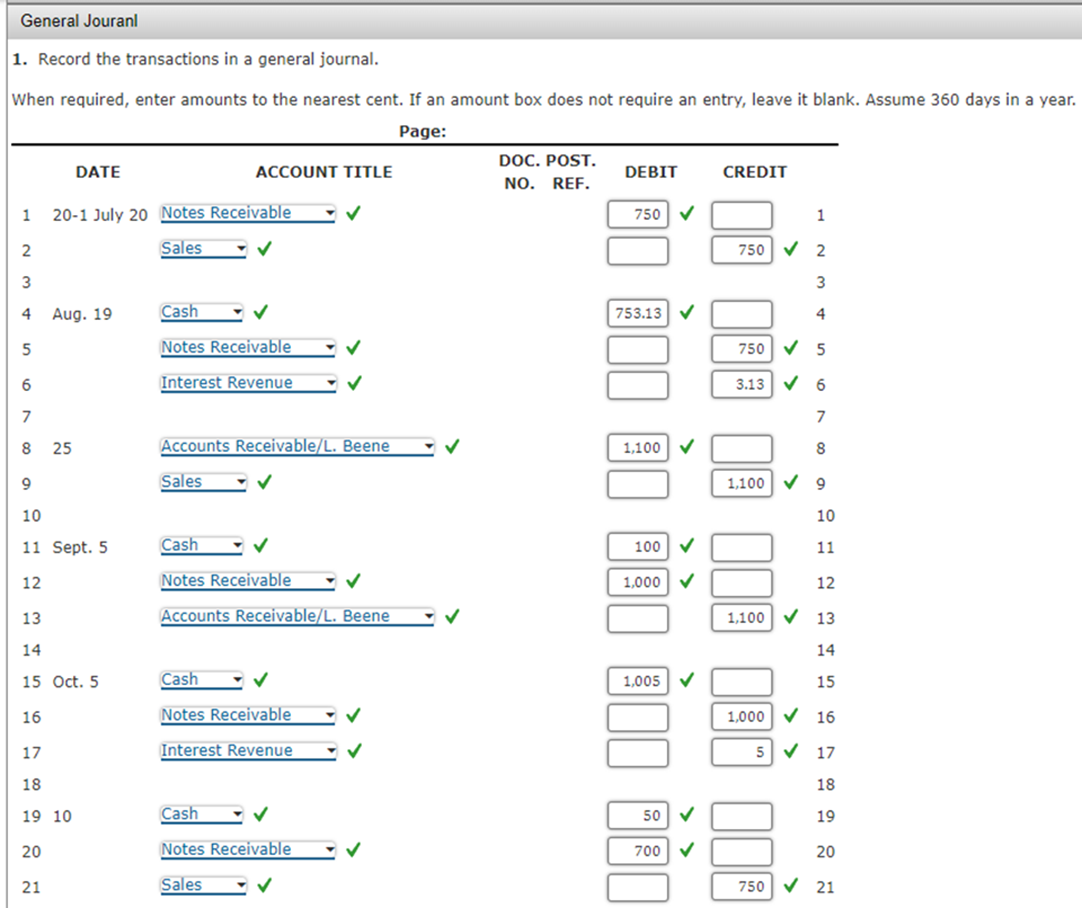
Task: Click the checkmark next to Interest Revenue credit 5
Action: pyautogui.click(x=791, y=751)
